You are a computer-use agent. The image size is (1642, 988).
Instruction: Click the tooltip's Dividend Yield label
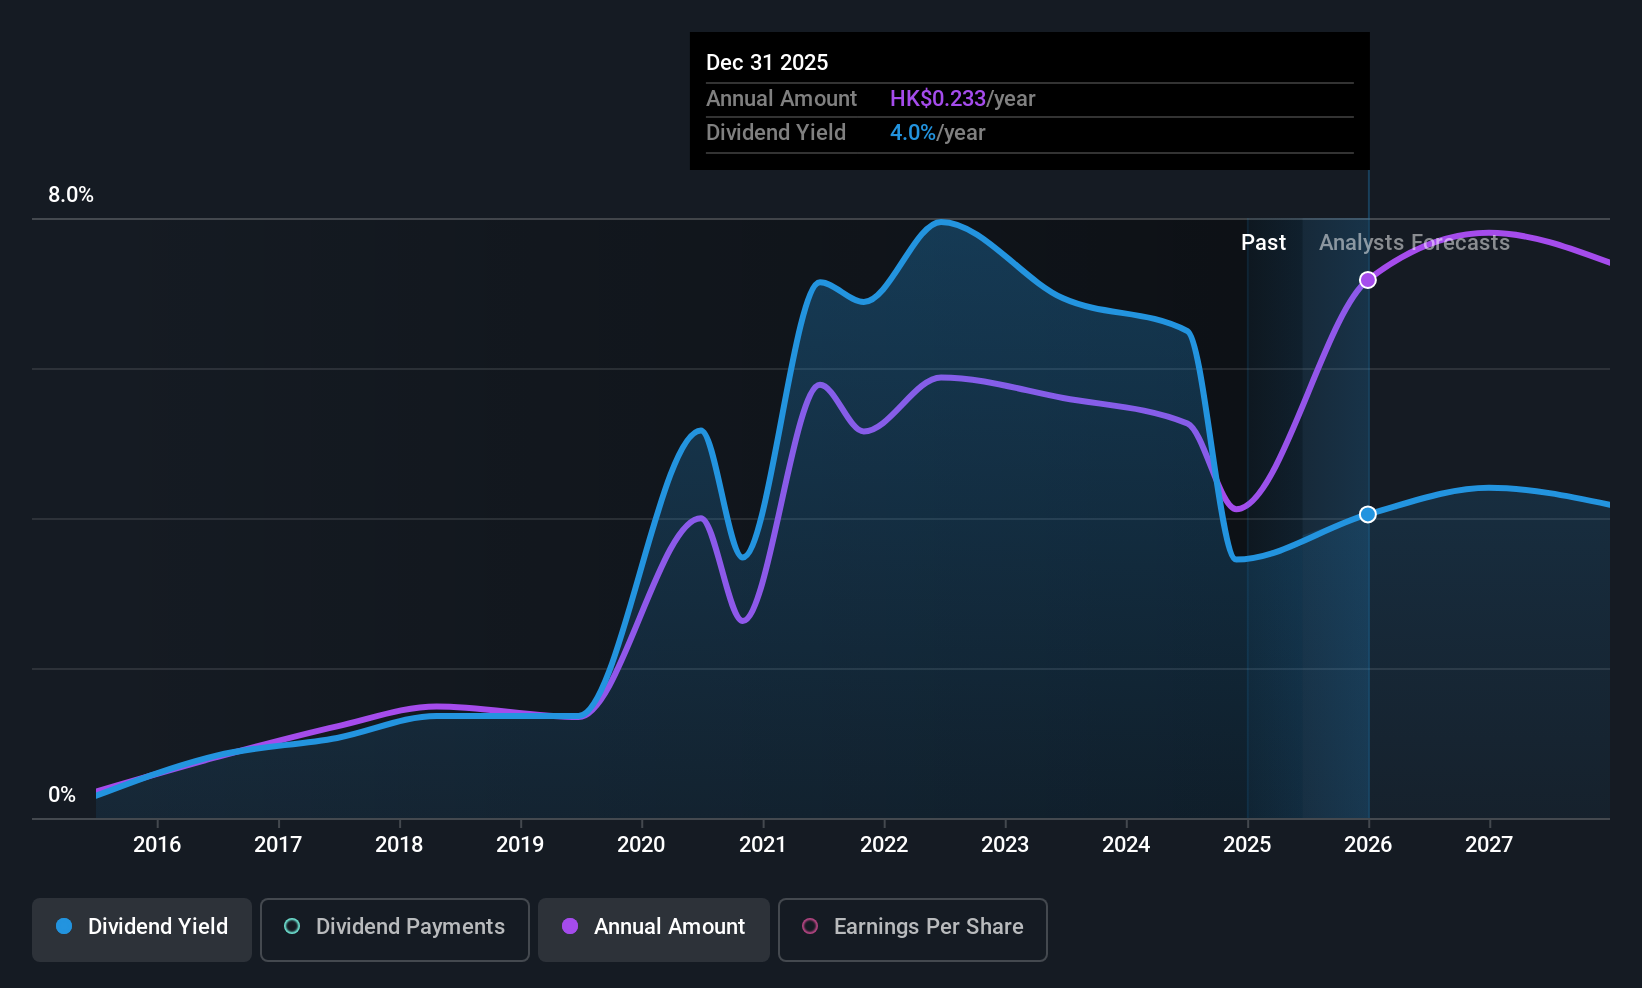[776, 132]
